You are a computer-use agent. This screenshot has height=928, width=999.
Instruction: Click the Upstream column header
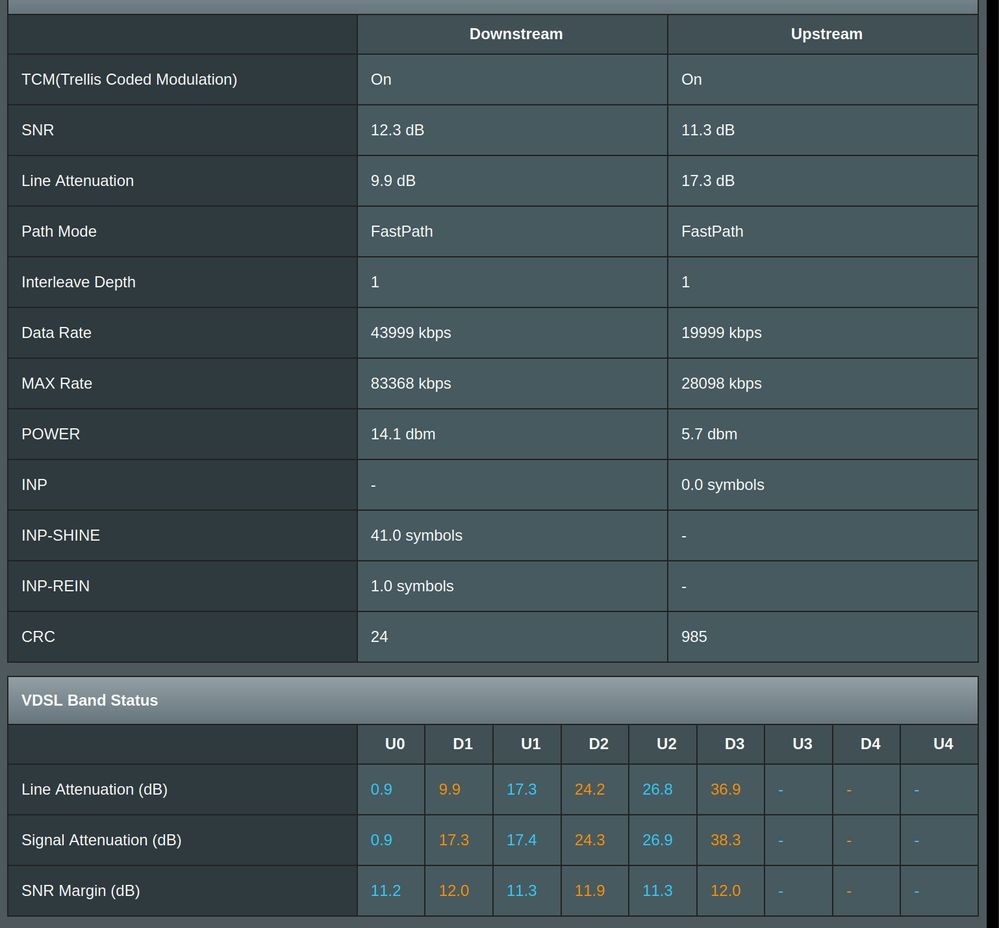pos(826,34)
